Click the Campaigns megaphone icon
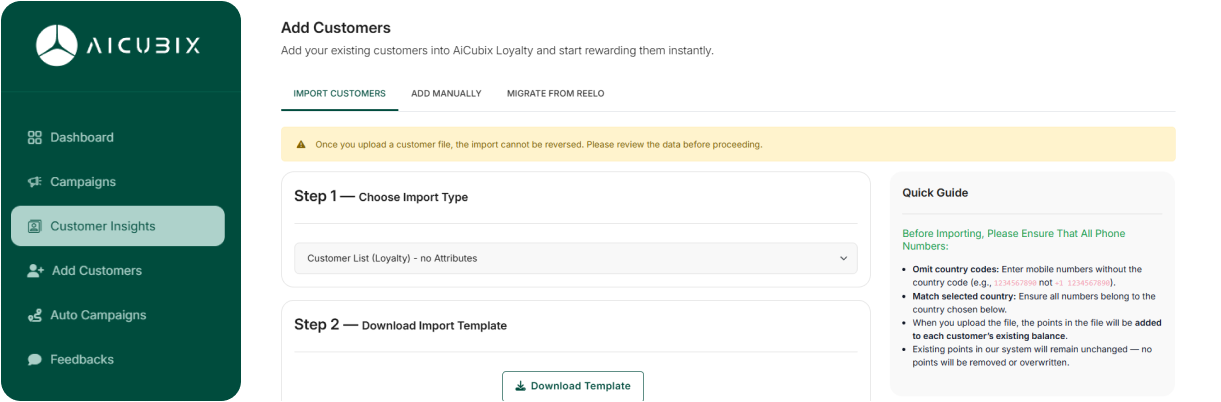This screenshot has width=1221, height=402. (35, 182)
